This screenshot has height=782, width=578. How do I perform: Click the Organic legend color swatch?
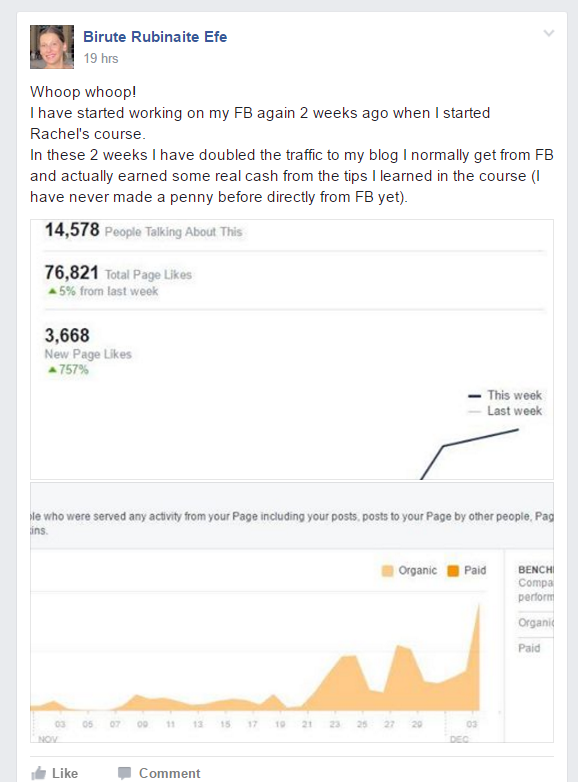point(387,571)
